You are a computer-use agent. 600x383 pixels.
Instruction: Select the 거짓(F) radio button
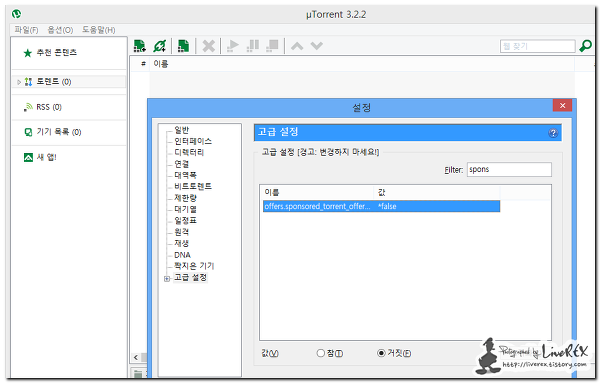point(381,353)
